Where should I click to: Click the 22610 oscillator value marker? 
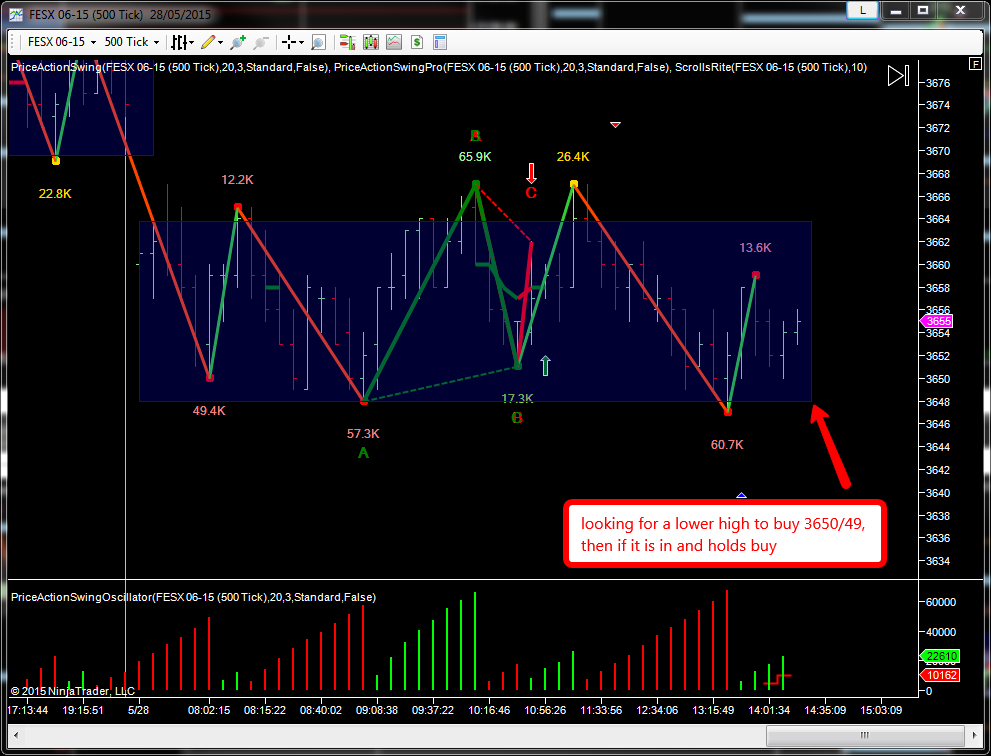click(x=940, y=656)
